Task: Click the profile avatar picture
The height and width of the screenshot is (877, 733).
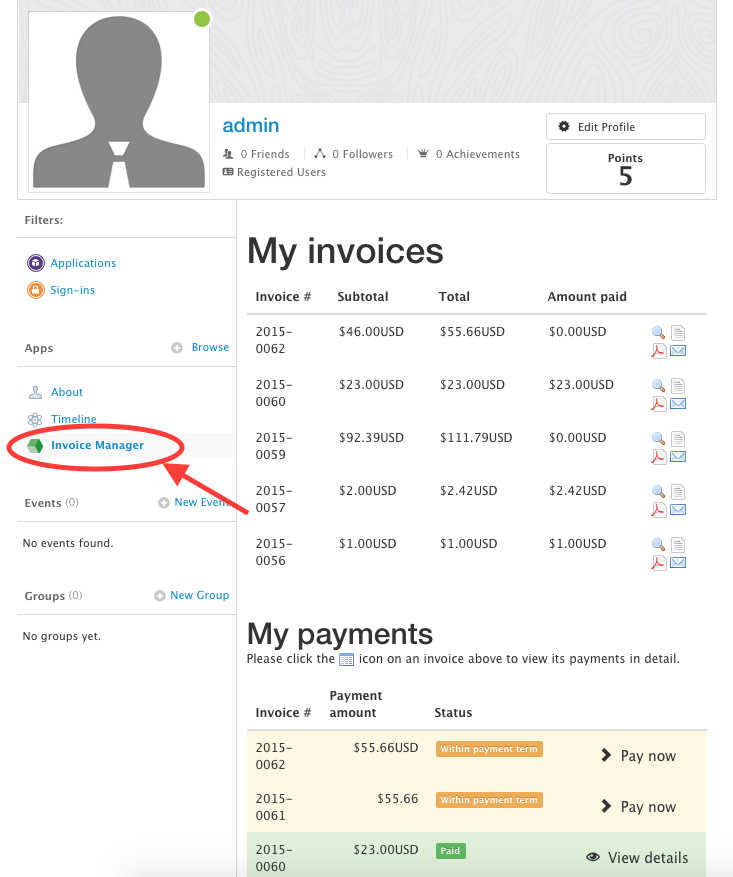Action: 119,102
